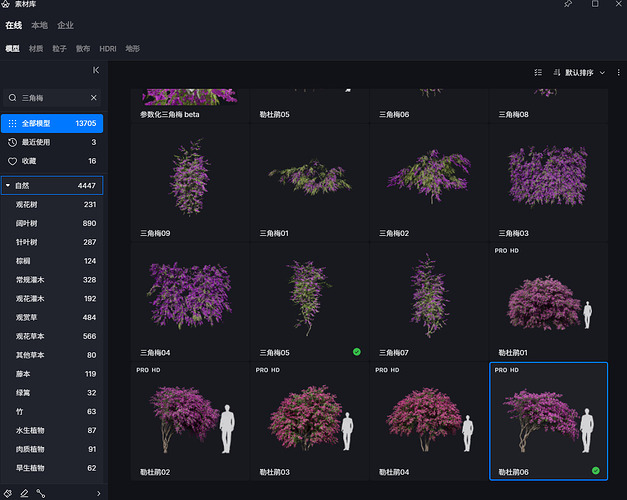Screen dimensions: 627x500
Task: Click the list filter icon beside 默认排序
Action: [x=538, y=72]
